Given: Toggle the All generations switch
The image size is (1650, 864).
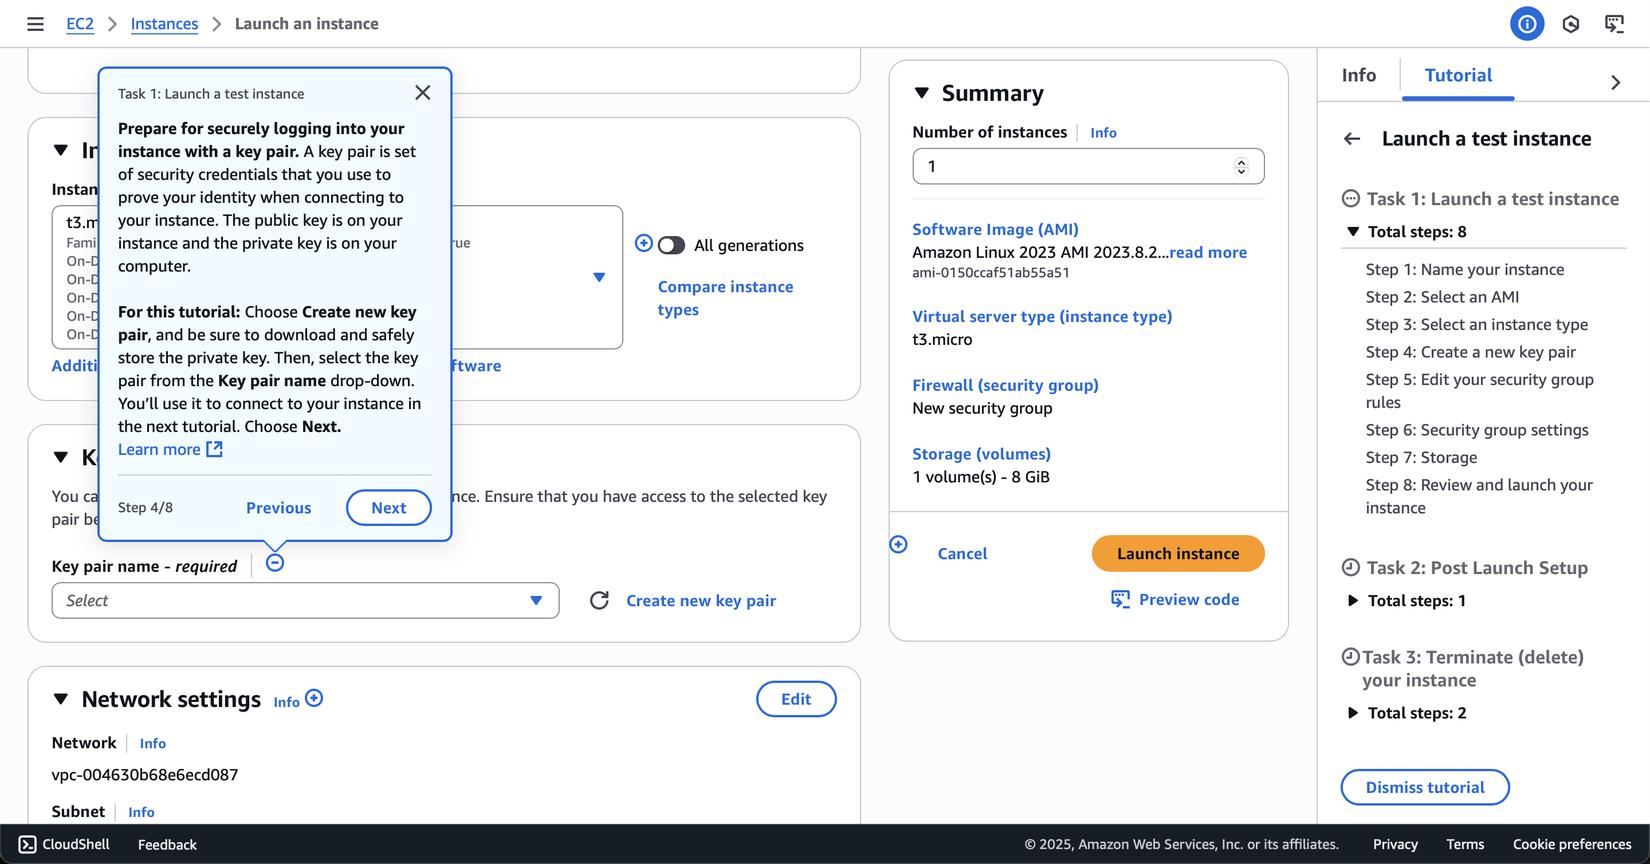Looking at the screenshot, I should pos(671,245).
